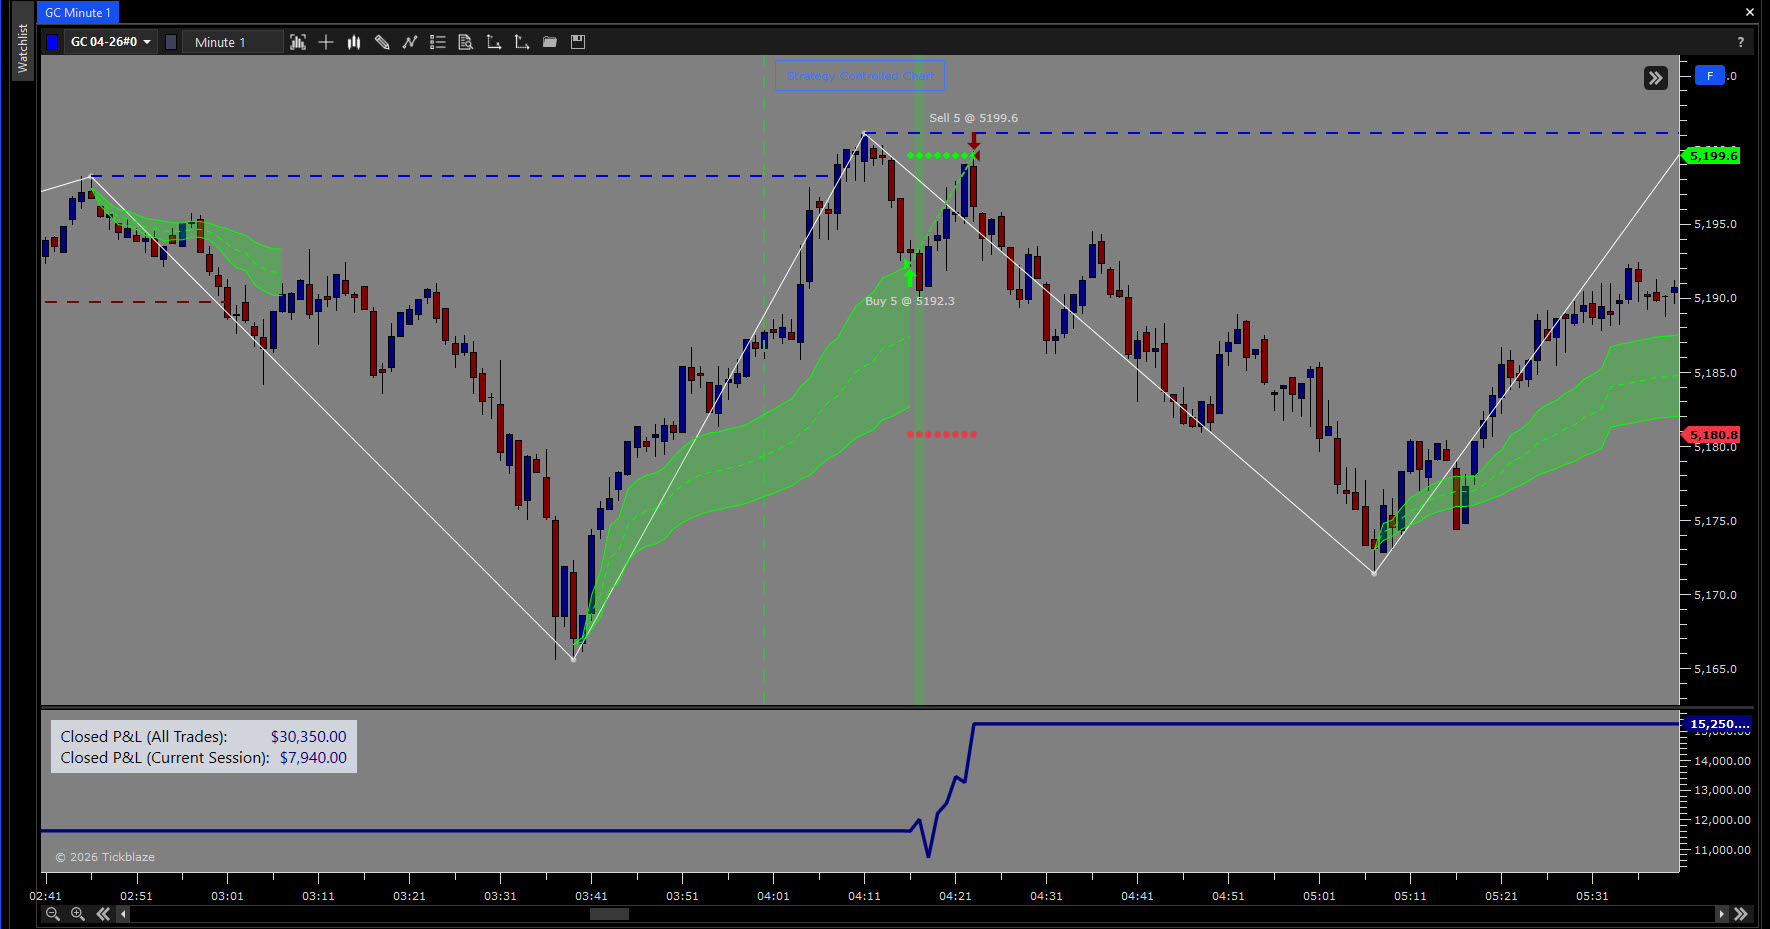The width and height of the screenshot is (1770, 929).
Task: Click the horizontal scrollbar thumb
Action: tap(609, 914)
